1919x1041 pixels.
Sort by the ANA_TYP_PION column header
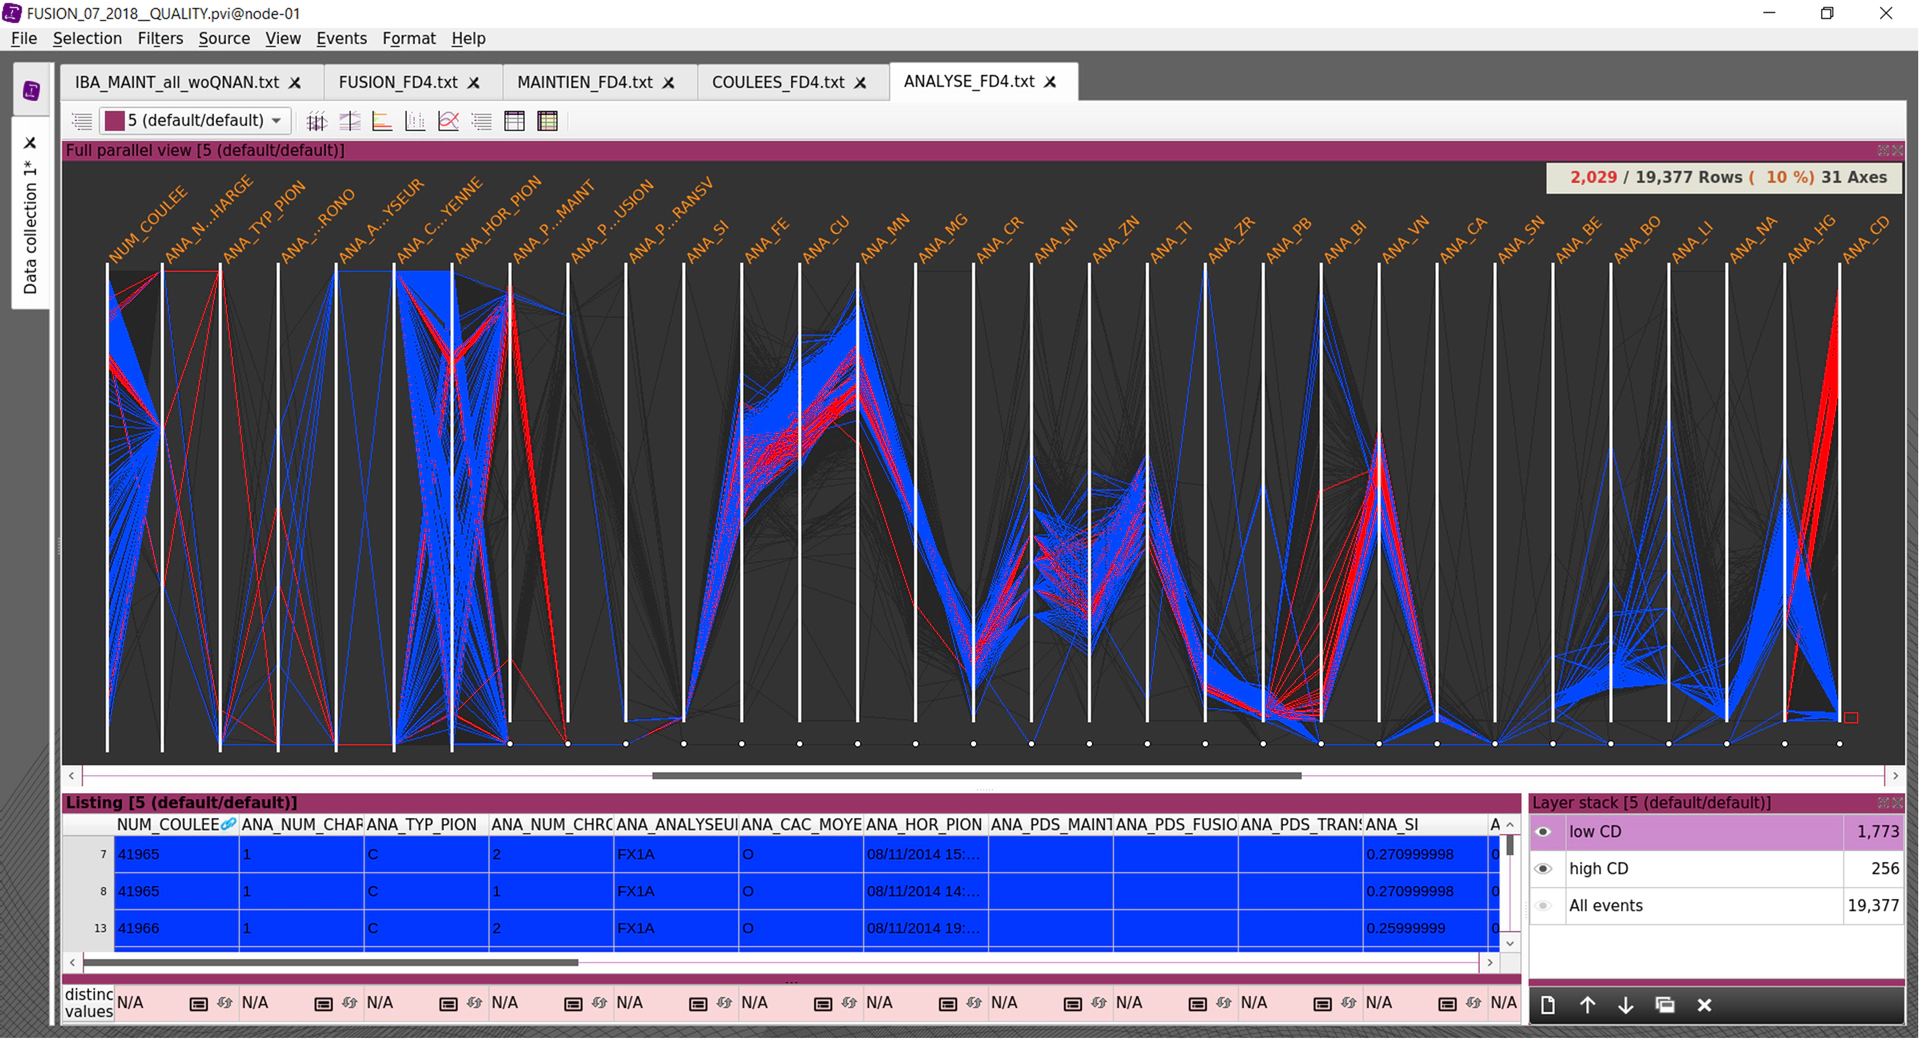coord(421,825)
